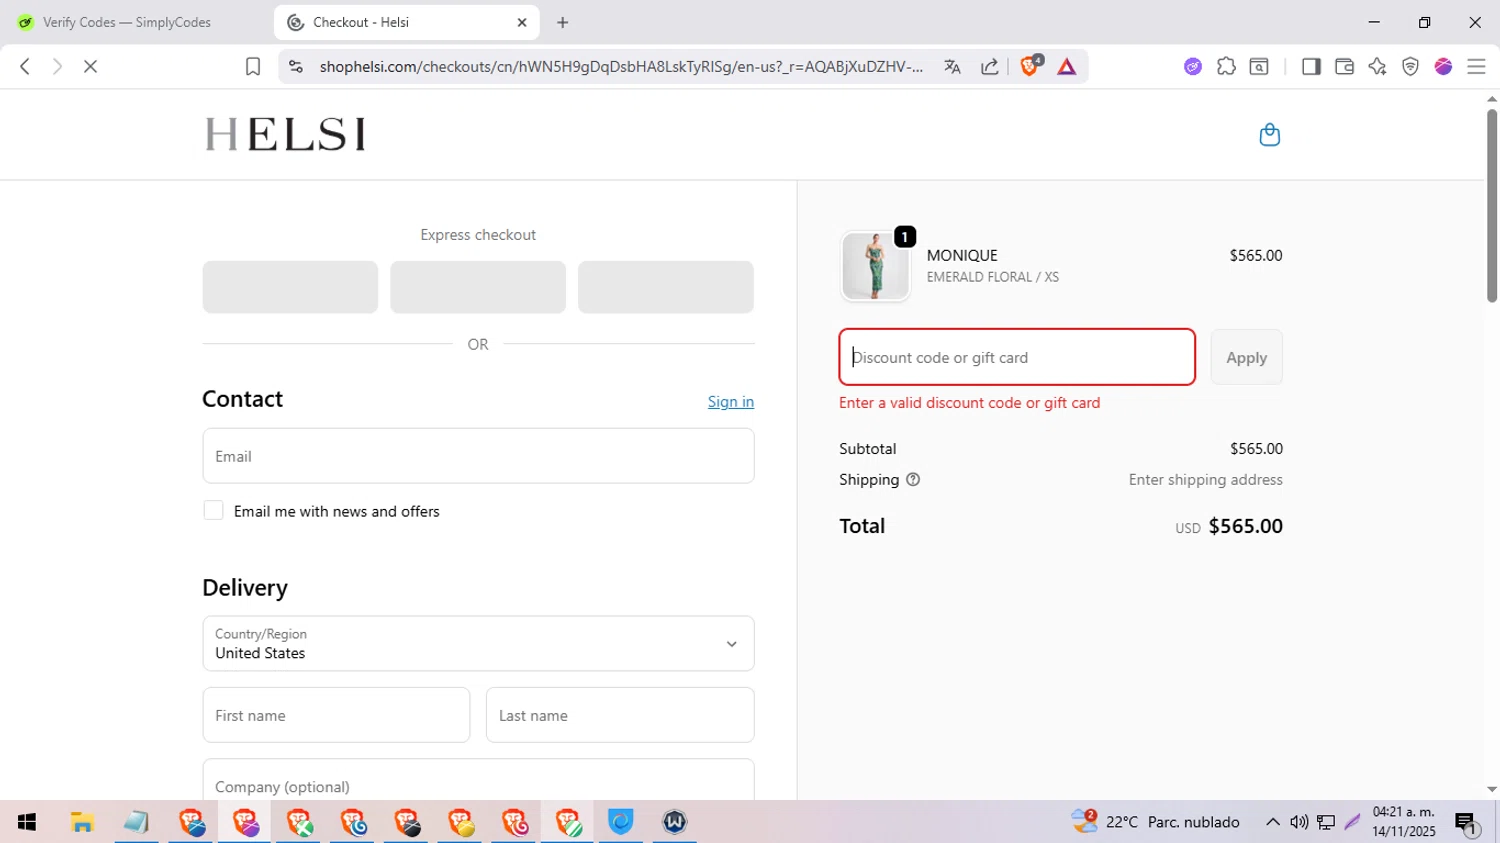Click the page vertical scrollbar
The height and width of the screenshot is (843, 1500).
click(x=1491, y=205)
